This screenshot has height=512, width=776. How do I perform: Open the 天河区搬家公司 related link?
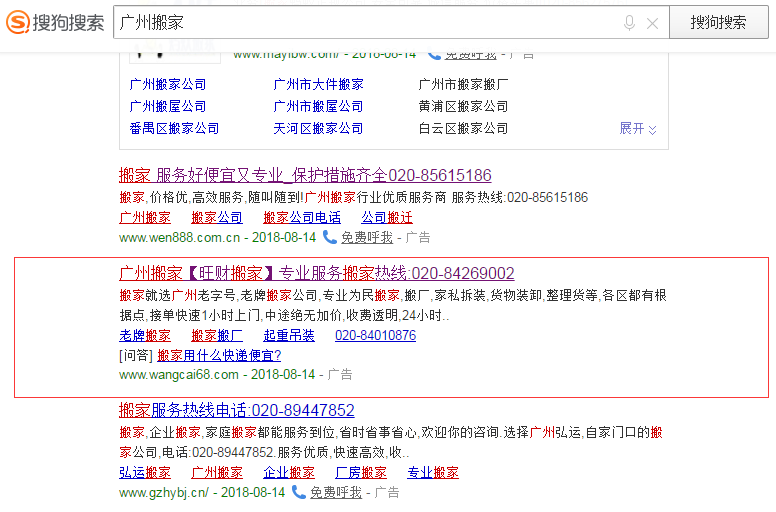[319, 129]
